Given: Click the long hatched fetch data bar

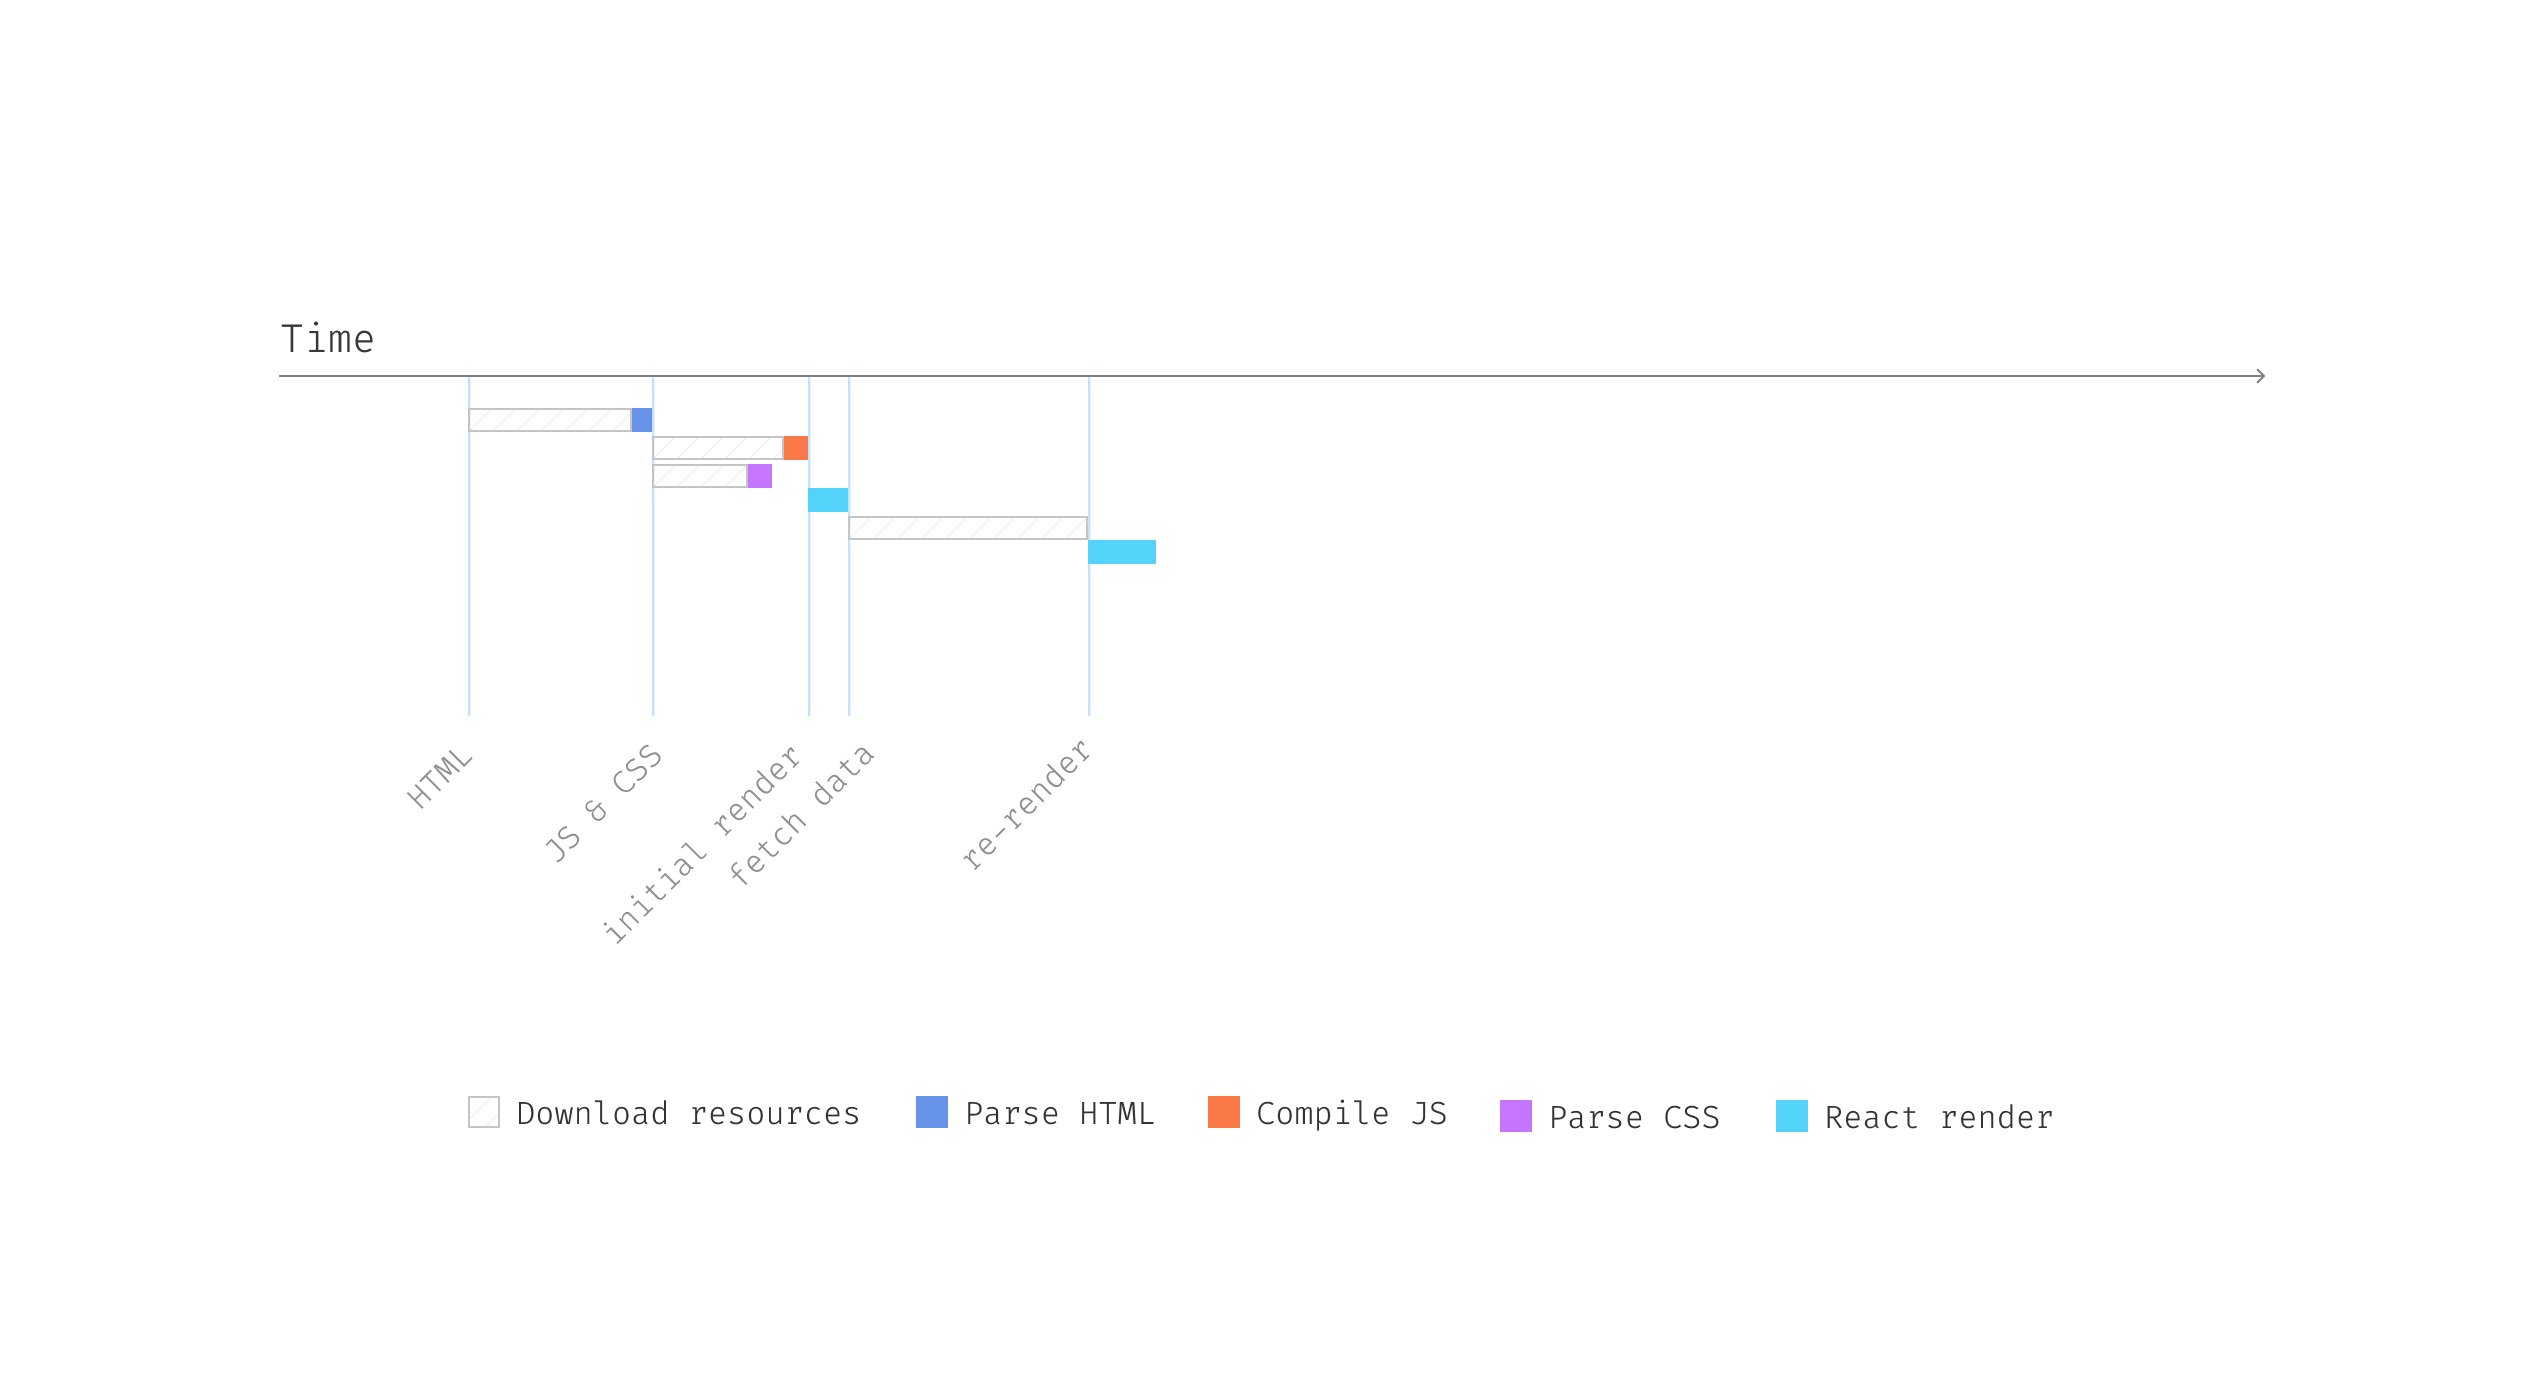Looking at the screenshot, I should 968,528.
